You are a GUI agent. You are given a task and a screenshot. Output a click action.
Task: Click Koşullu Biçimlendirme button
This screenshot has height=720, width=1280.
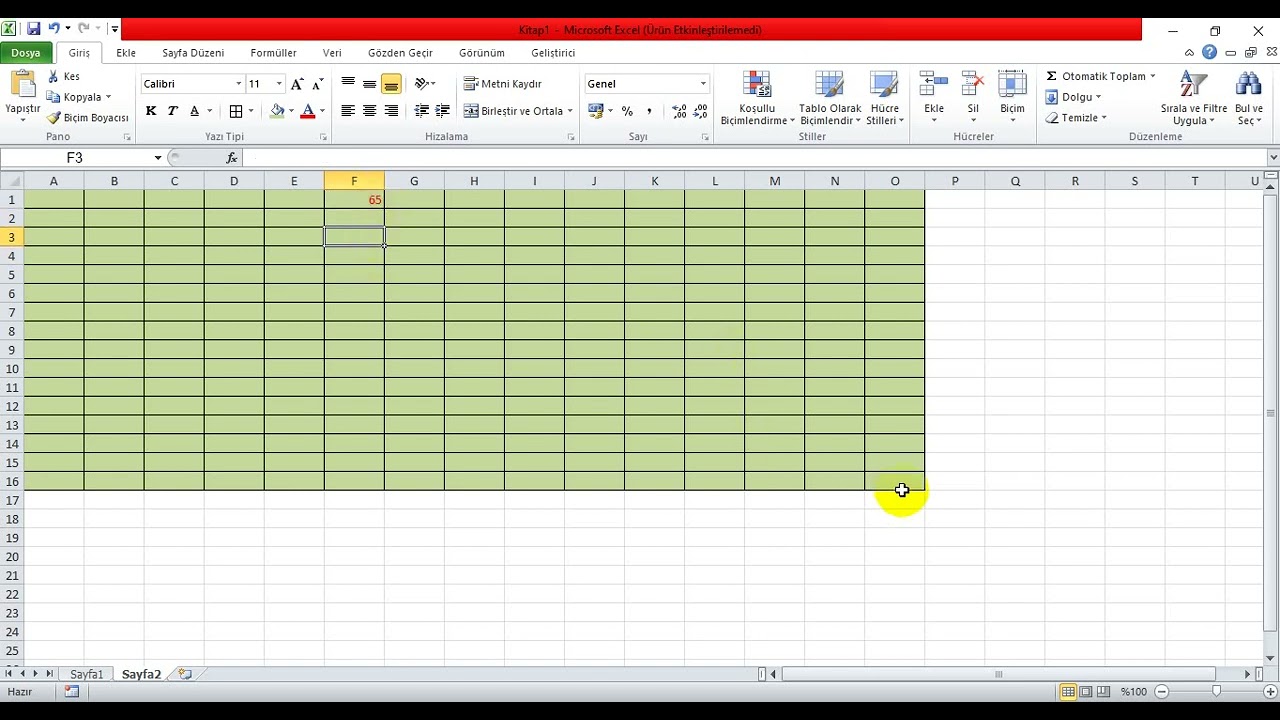(x=757, y=98)
